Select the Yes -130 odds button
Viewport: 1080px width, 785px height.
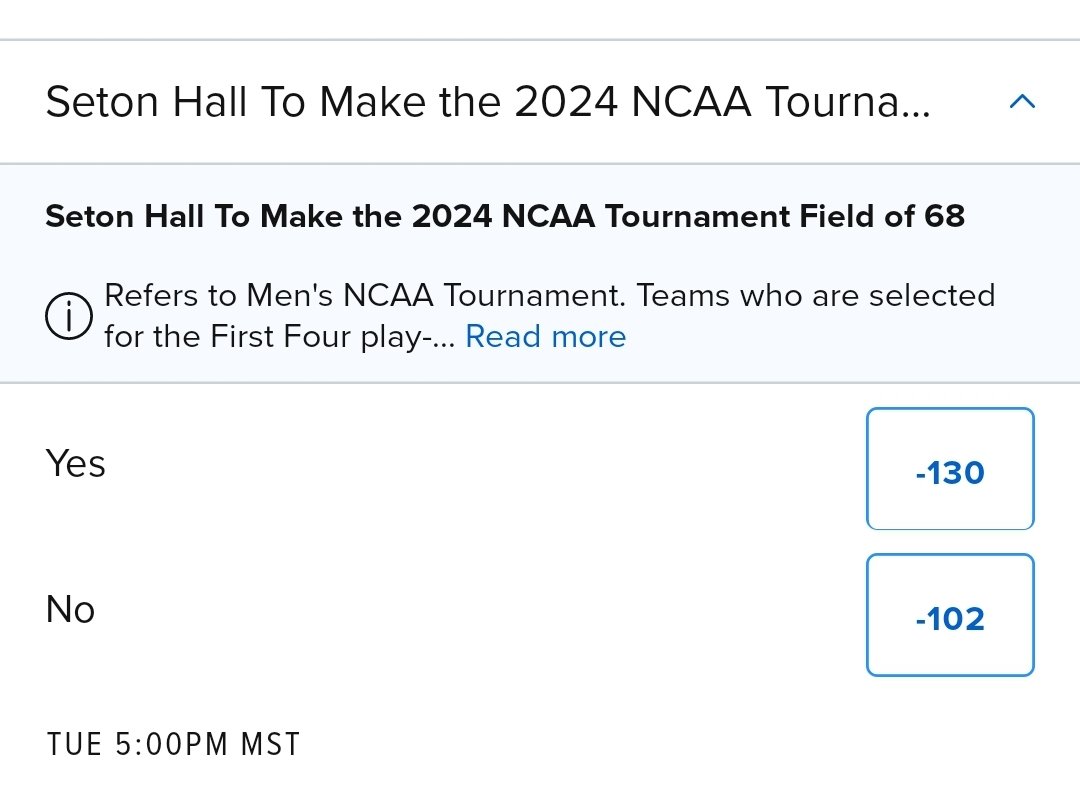point(949,469)
